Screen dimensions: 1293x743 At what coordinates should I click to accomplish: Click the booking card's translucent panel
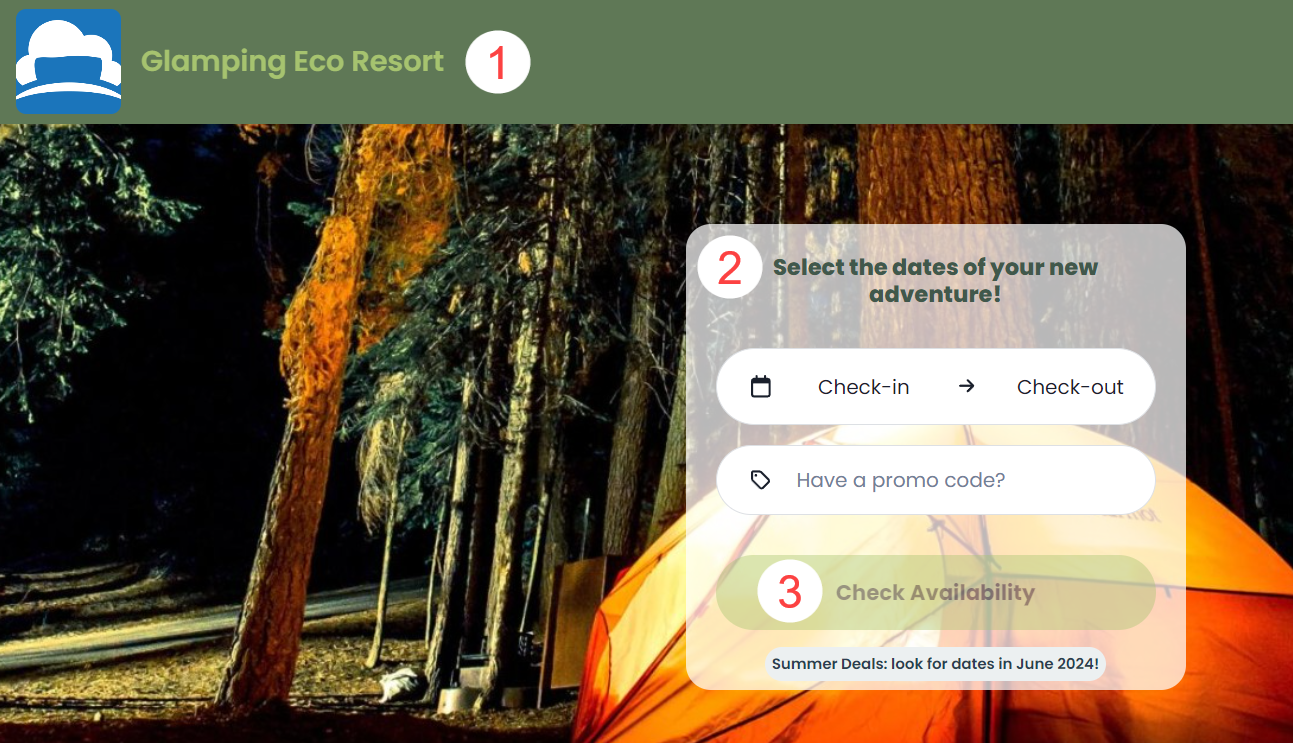[x=936, y=457]
